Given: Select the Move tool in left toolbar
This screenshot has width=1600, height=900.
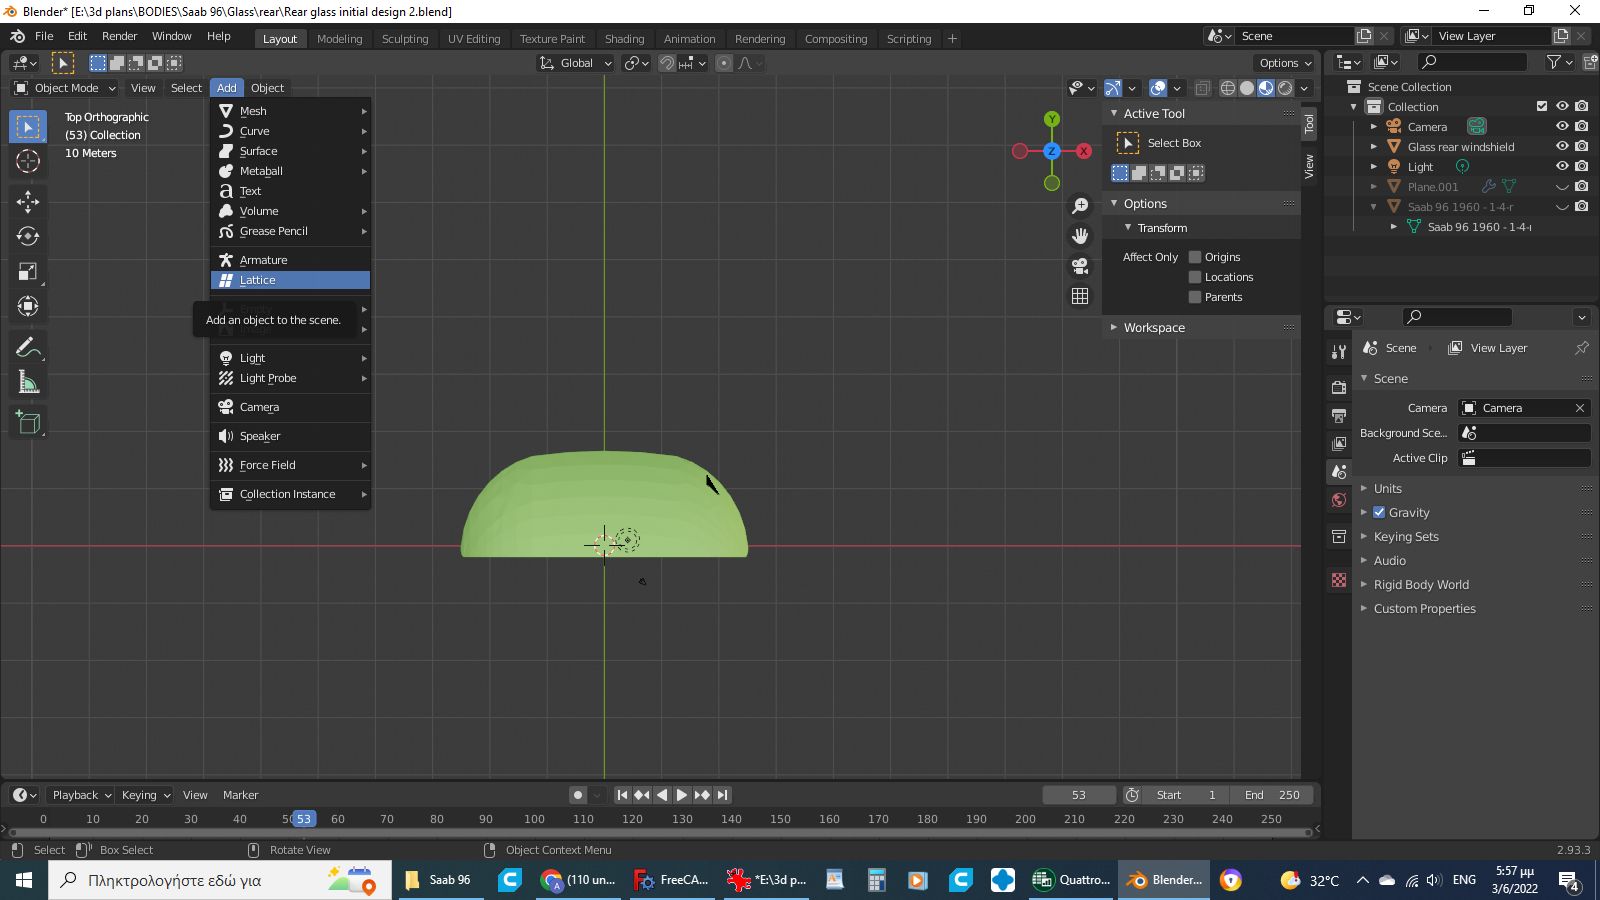Looking at the screenshot, I should (28, 201).
